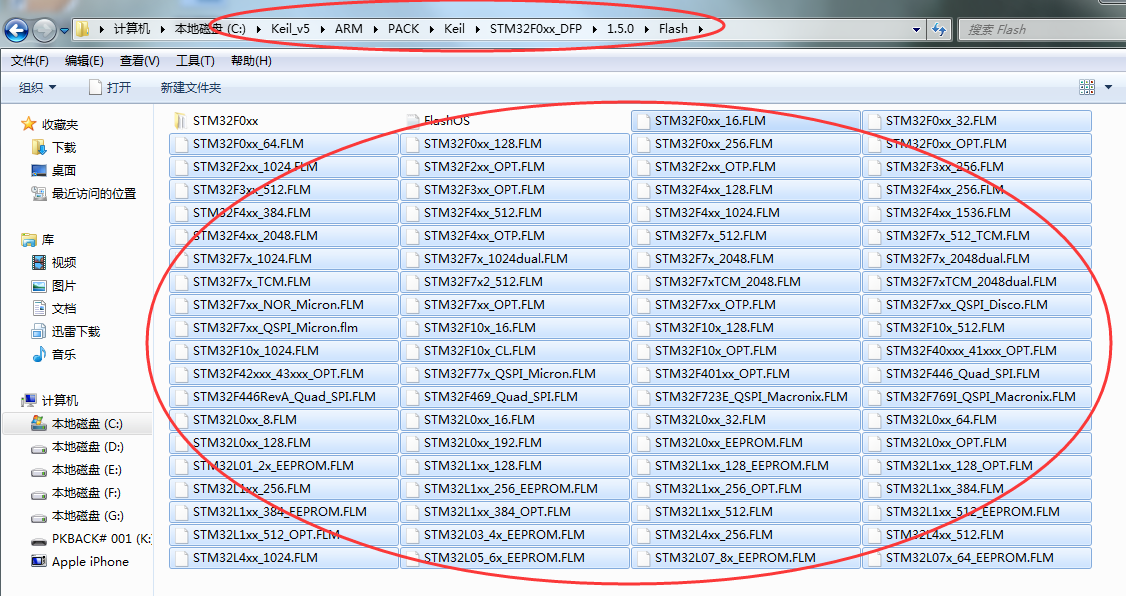Open the recent locations dropdown arrow

pyautogui.click(x=64, y=30)
